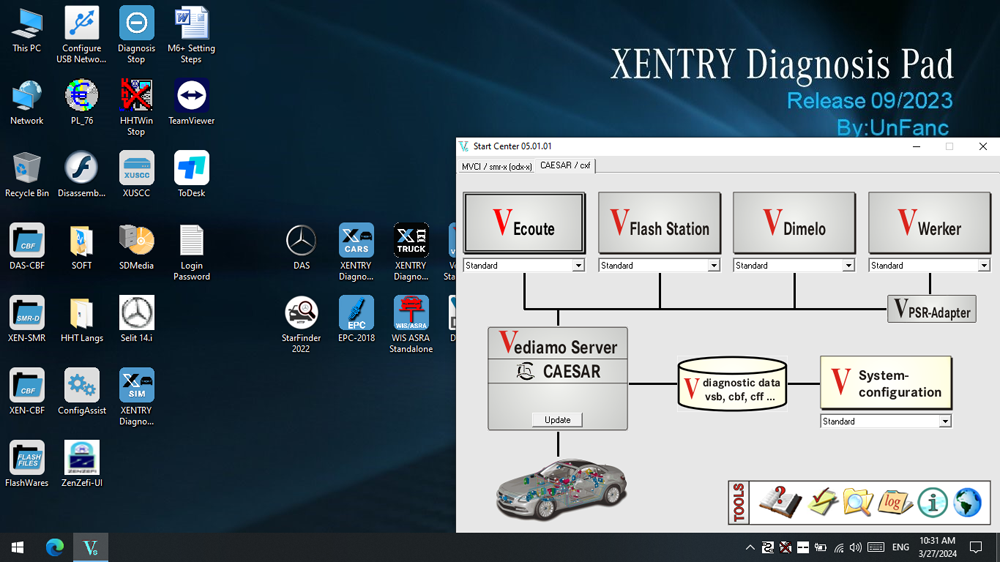Screen dimensions: 1000x562
Task: Open Flash Station
Action: pos(659,223)
